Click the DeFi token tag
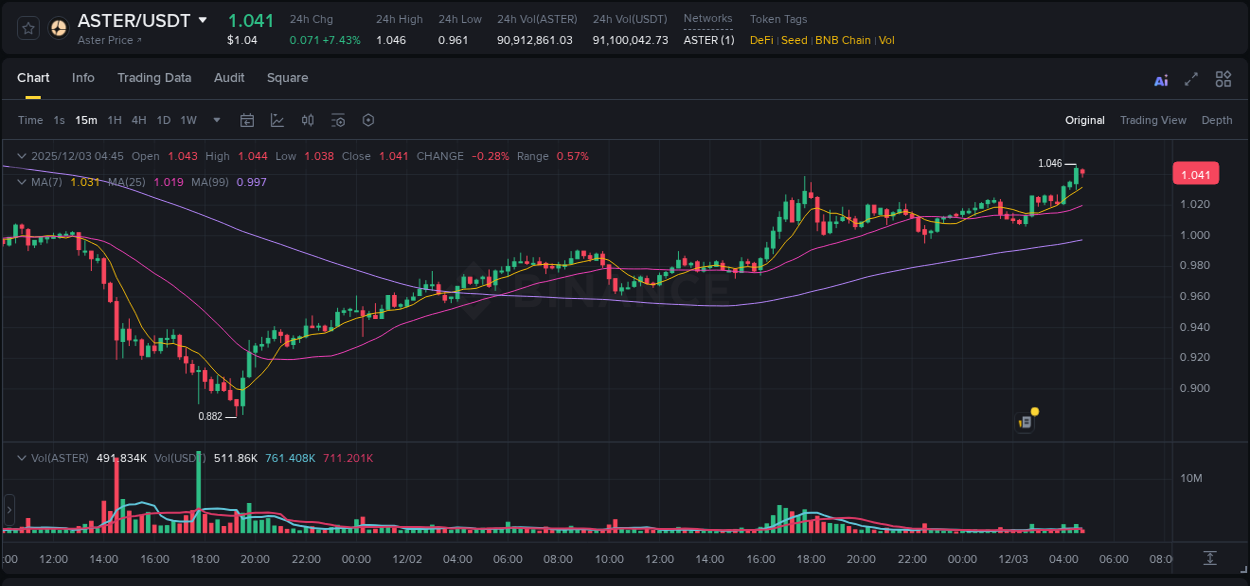 [762, 40]
